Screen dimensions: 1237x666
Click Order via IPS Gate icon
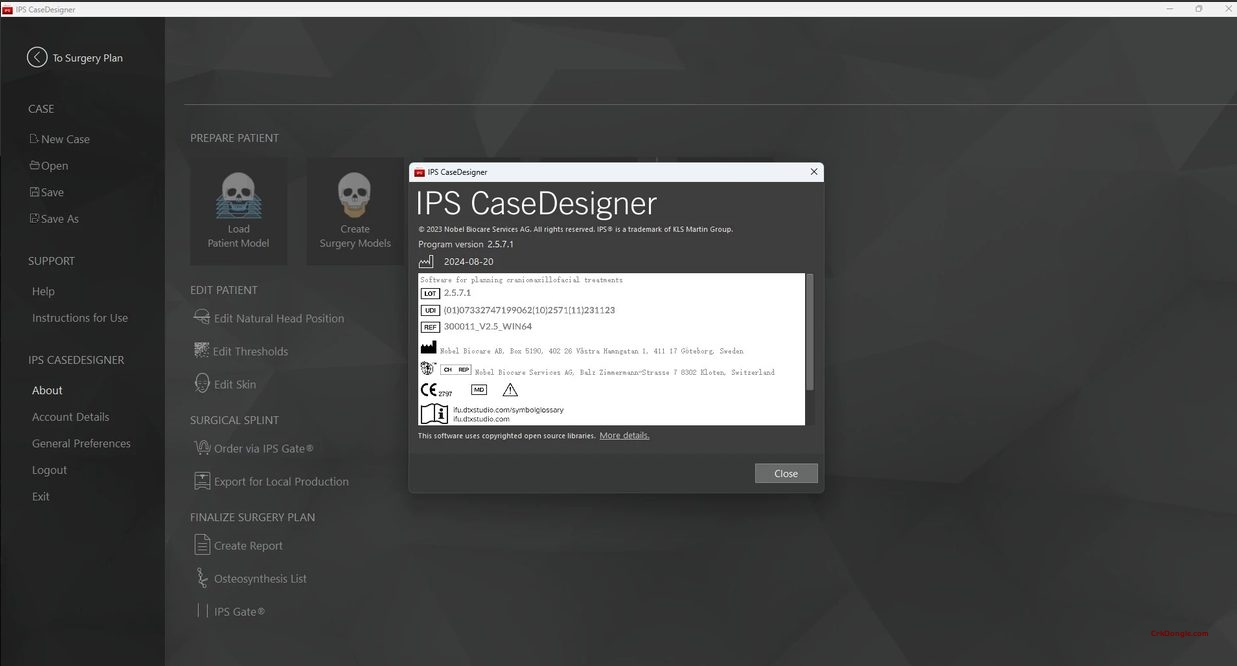202,448
